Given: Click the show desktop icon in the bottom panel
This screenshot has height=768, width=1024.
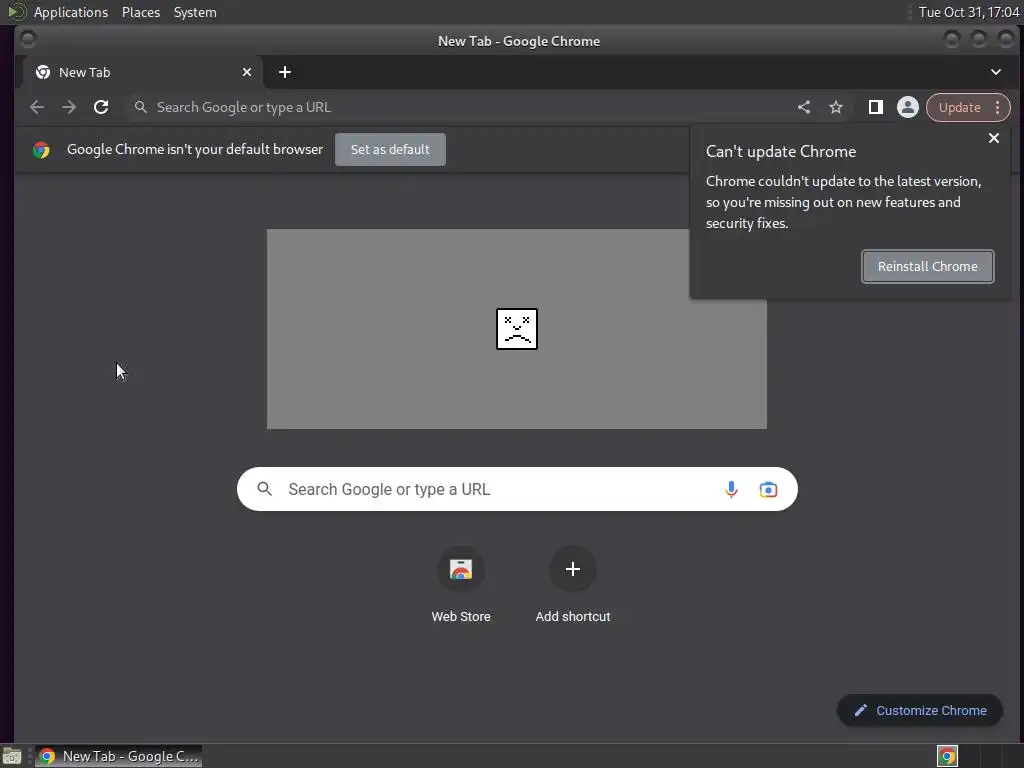Looking at the screenshot, I should [x=12, y=757].
